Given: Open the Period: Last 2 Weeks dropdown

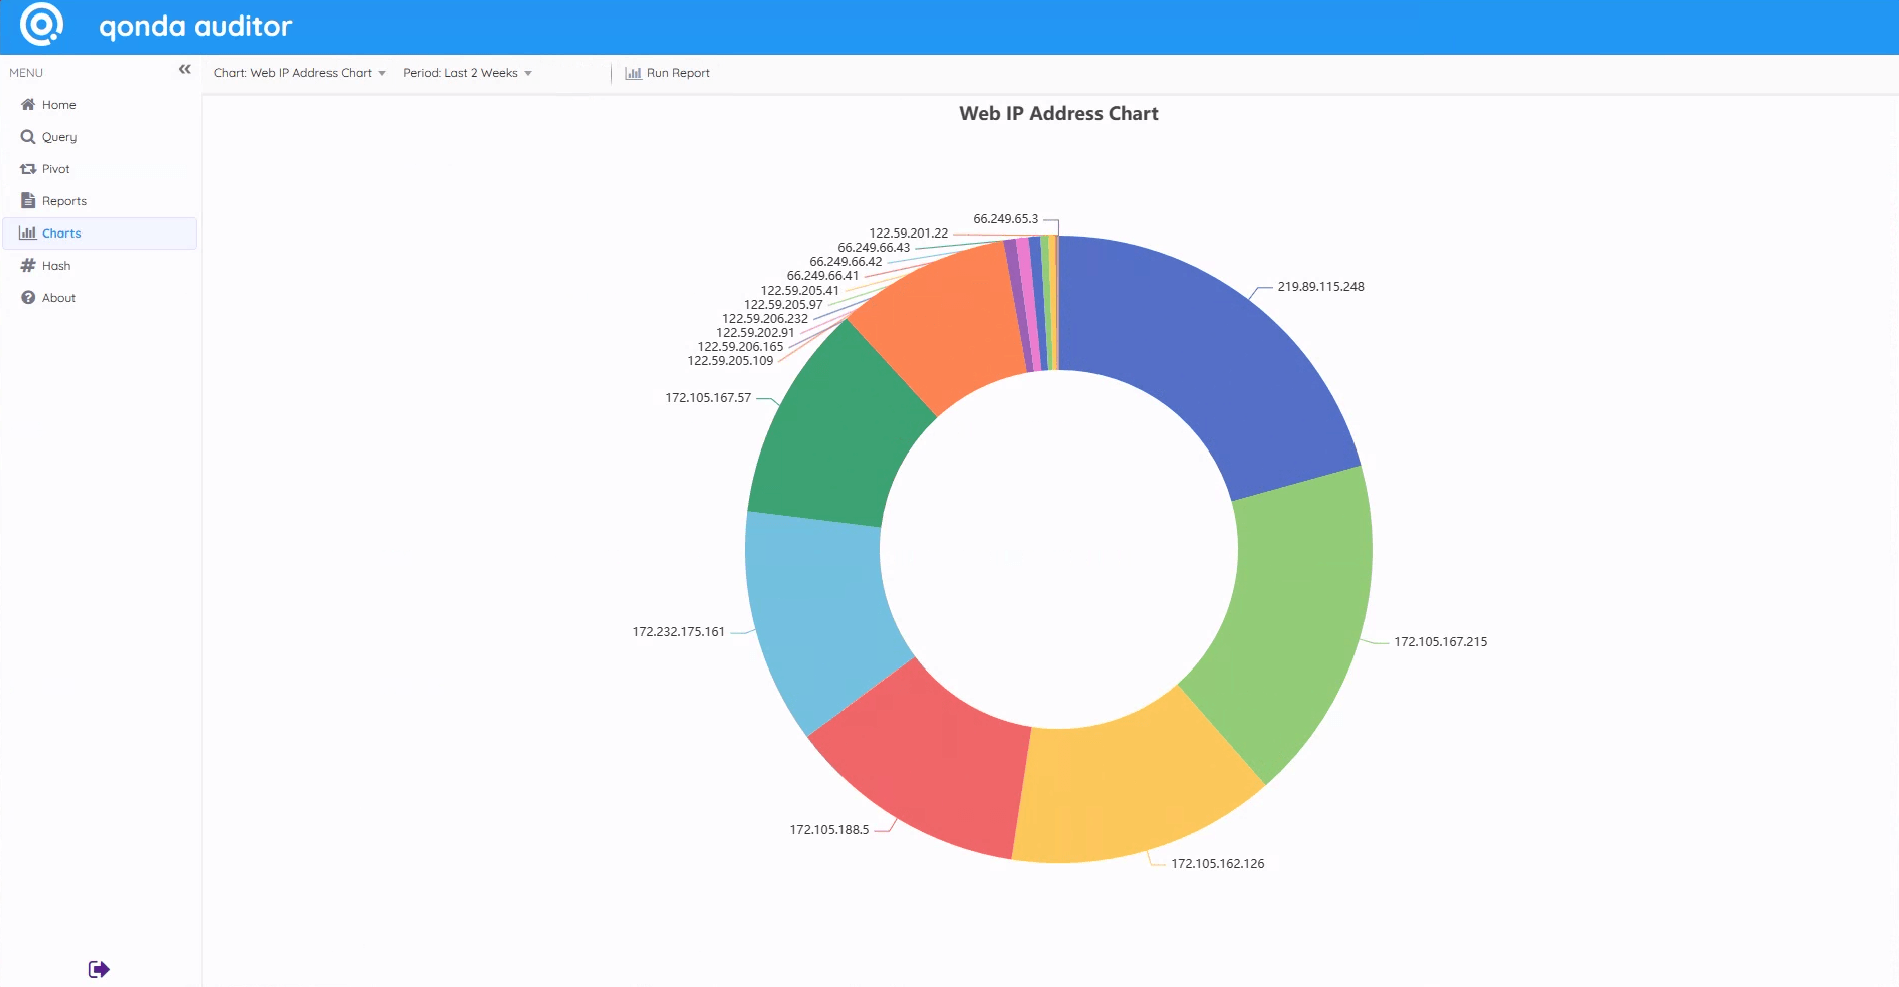Looking at the screenshot, I should click(x=467, y=72).
